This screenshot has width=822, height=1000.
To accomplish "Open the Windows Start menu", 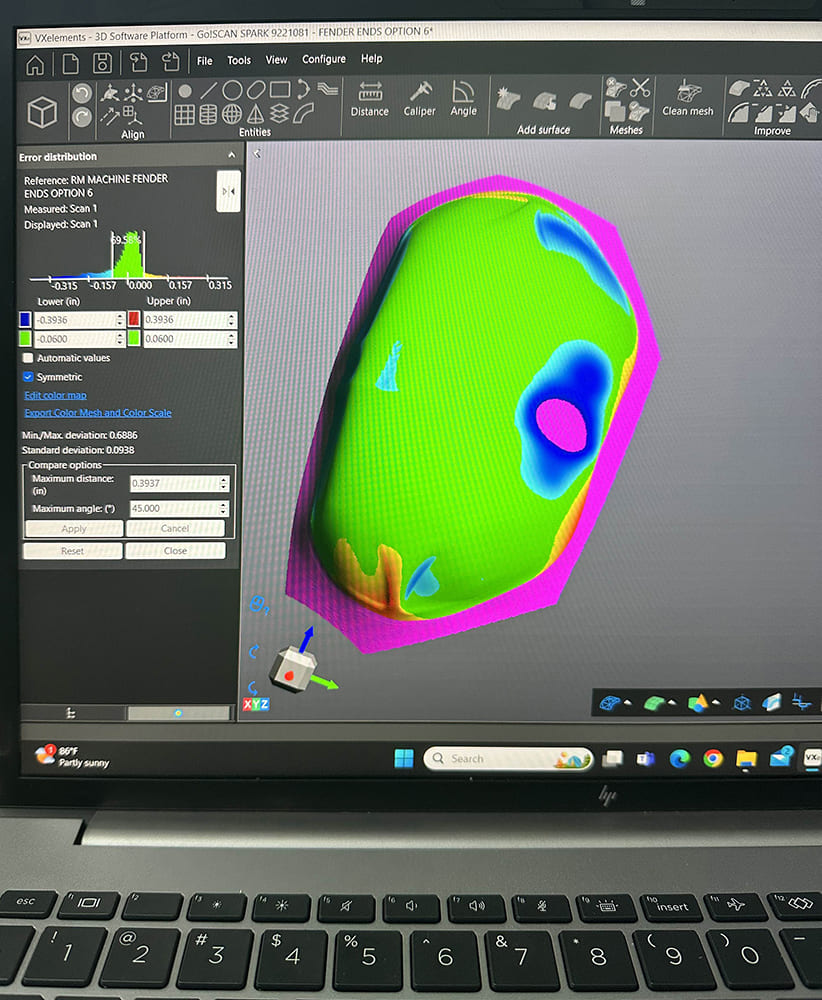I will 404,758.
